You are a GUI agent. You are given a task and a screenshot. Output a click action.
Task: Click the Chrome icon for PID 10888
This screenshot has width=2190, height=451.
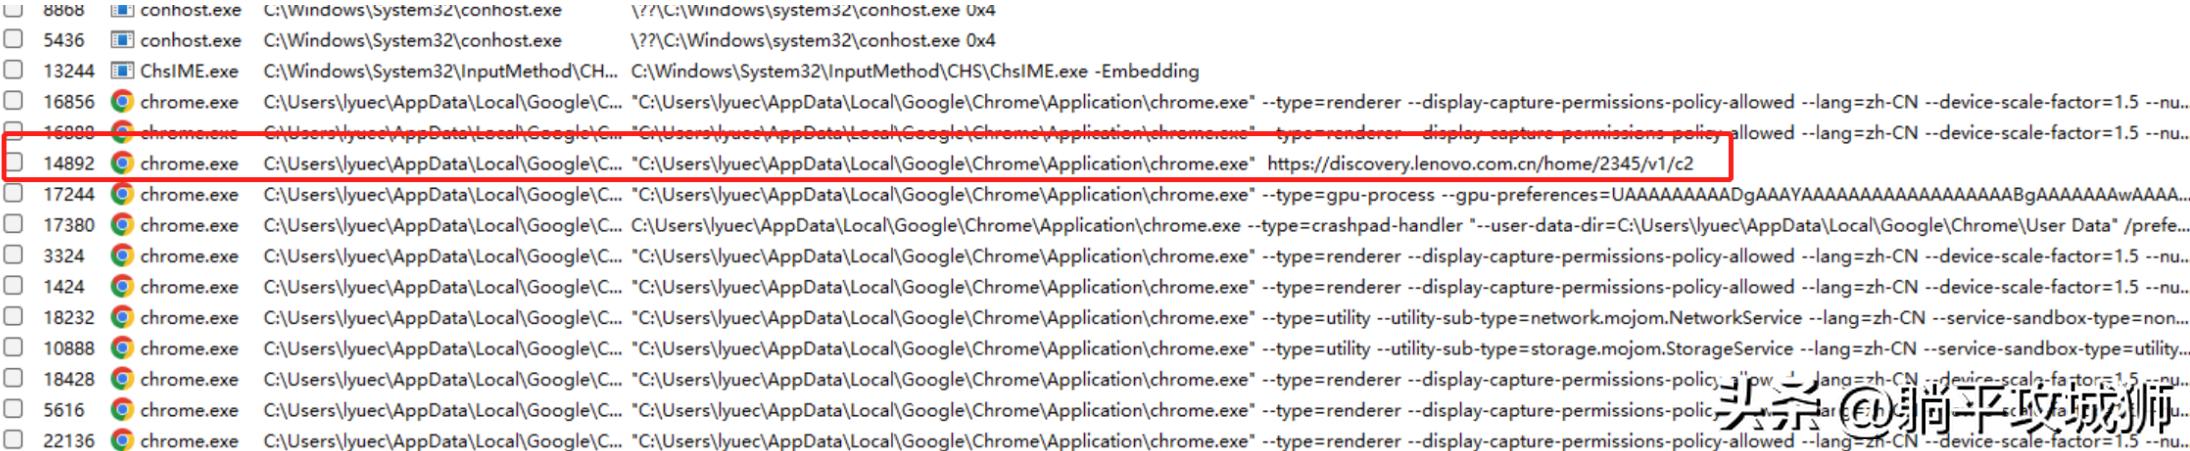point(122,349)
